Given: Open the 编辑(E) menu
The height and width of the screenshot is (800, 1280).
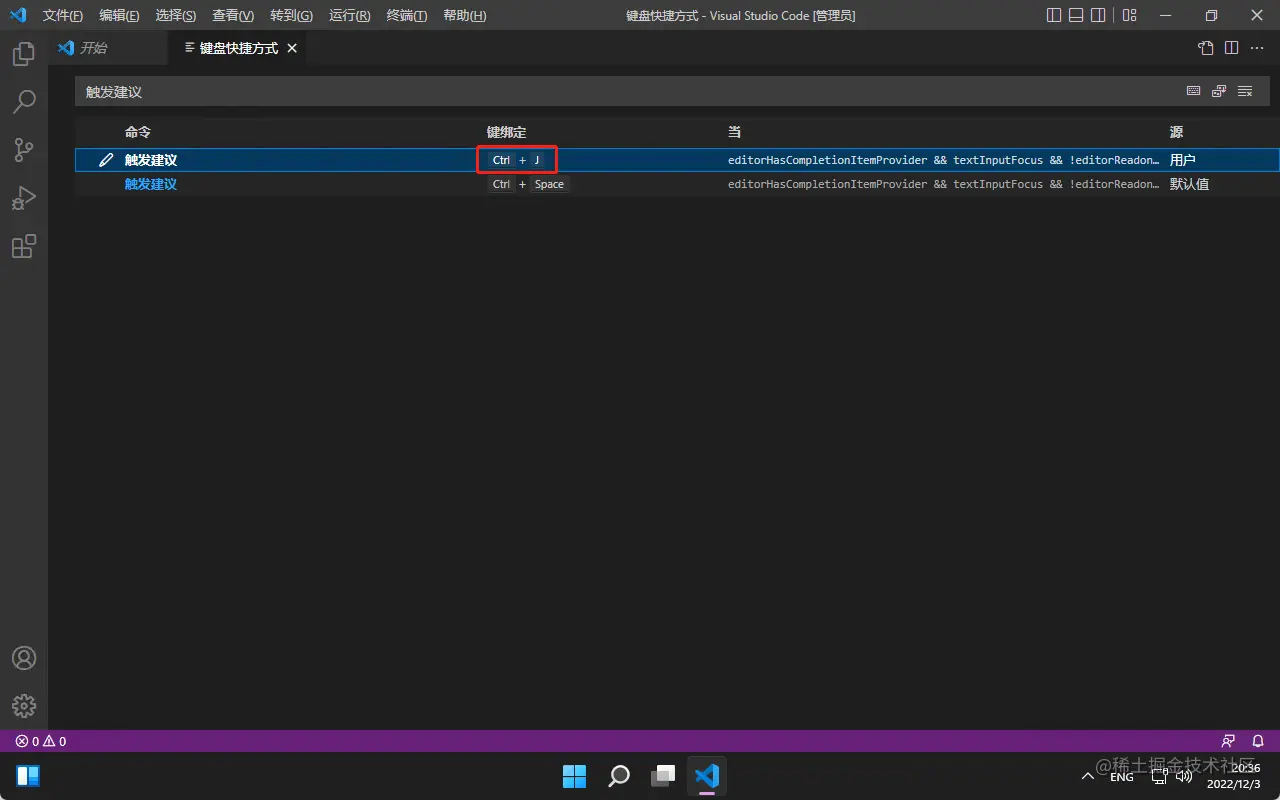Looking at the screenshot, I should coord(119,16).
